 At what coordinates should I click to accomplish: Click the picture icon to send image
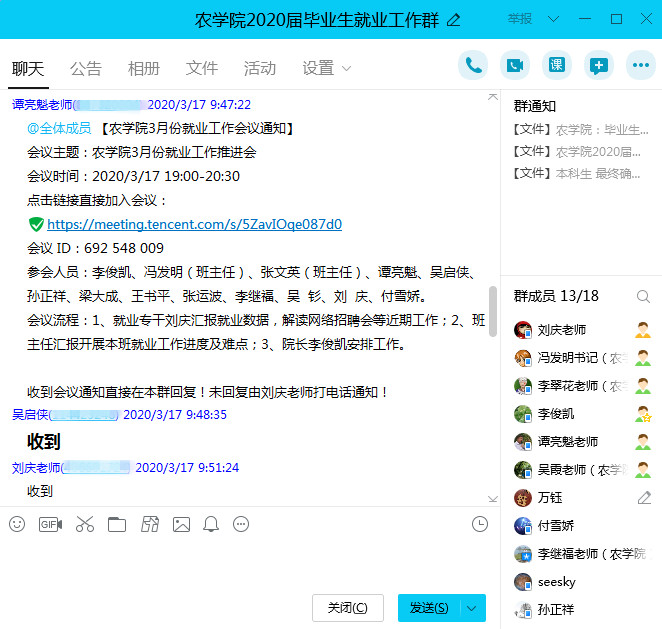tap(181, 524)
